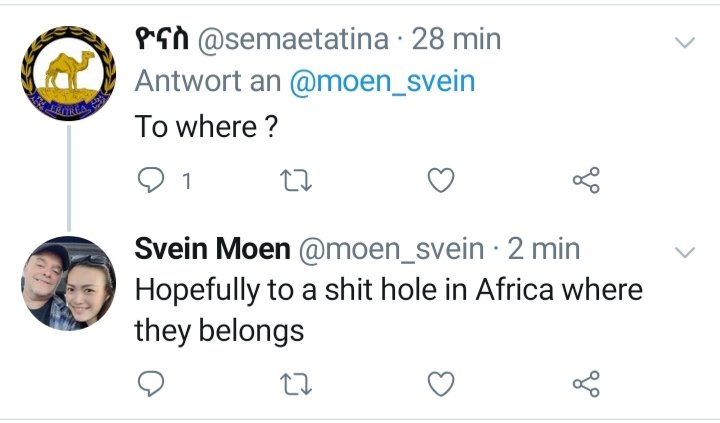Click the "2 min" timestamp
Screen dimensions: 720x423
pos(542,250)
